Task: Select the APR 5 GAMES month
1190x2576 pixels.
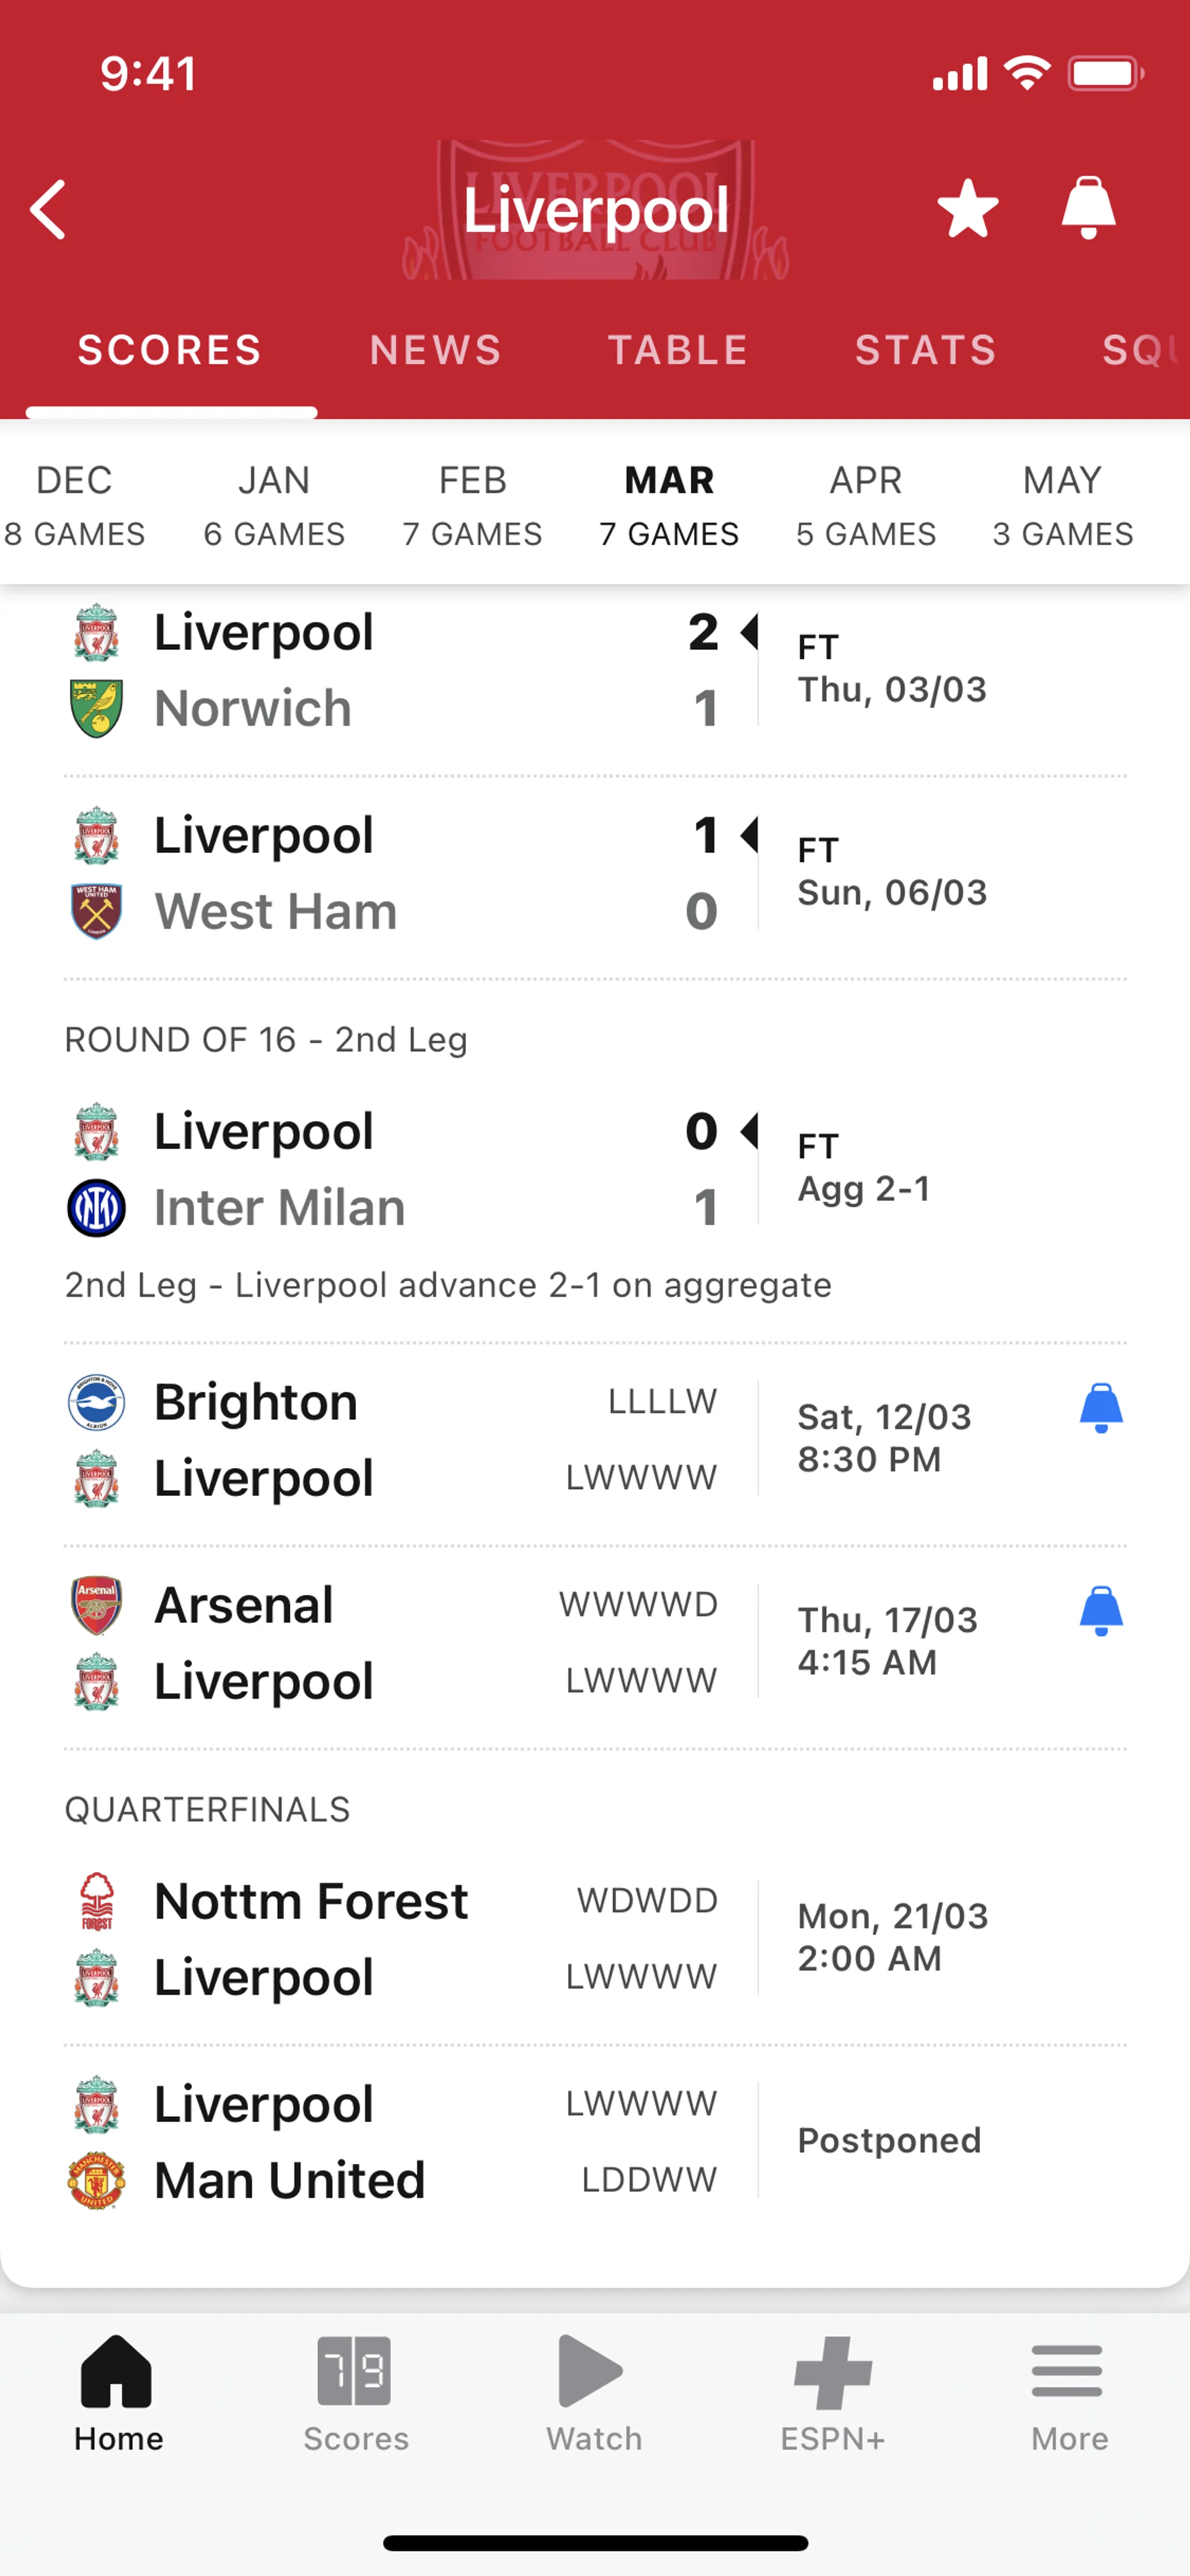Action: click(866, 506)
